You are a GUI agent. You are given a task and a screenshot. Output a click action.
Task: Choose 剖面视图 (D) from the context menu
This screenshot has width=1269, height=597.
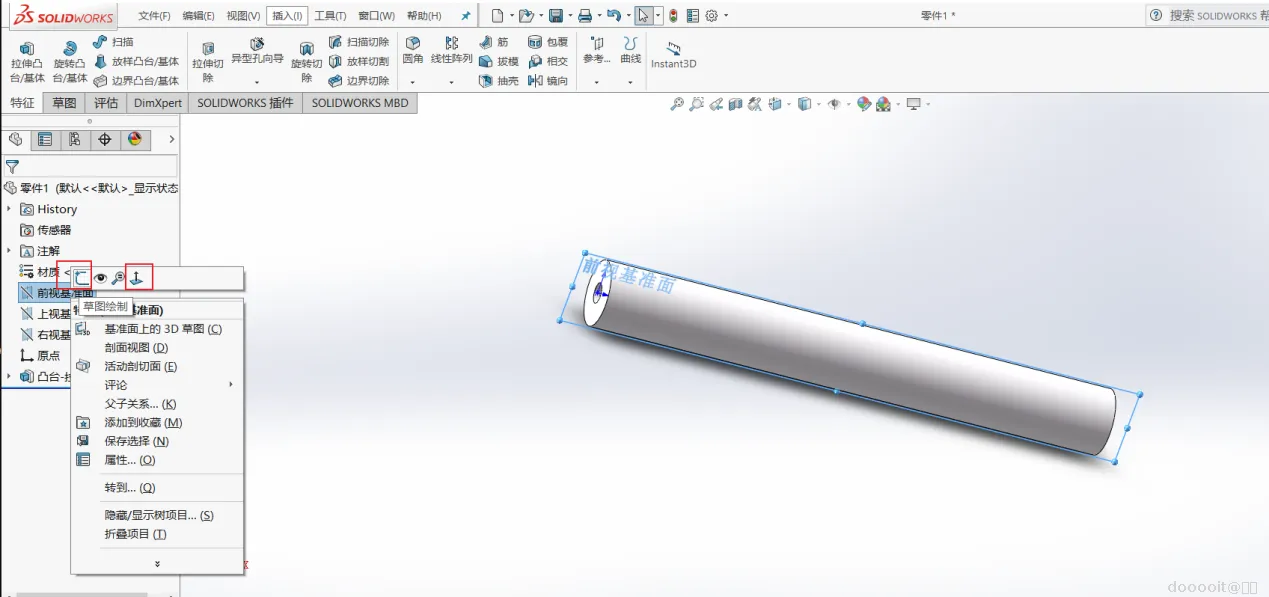[x=136, y=348]
